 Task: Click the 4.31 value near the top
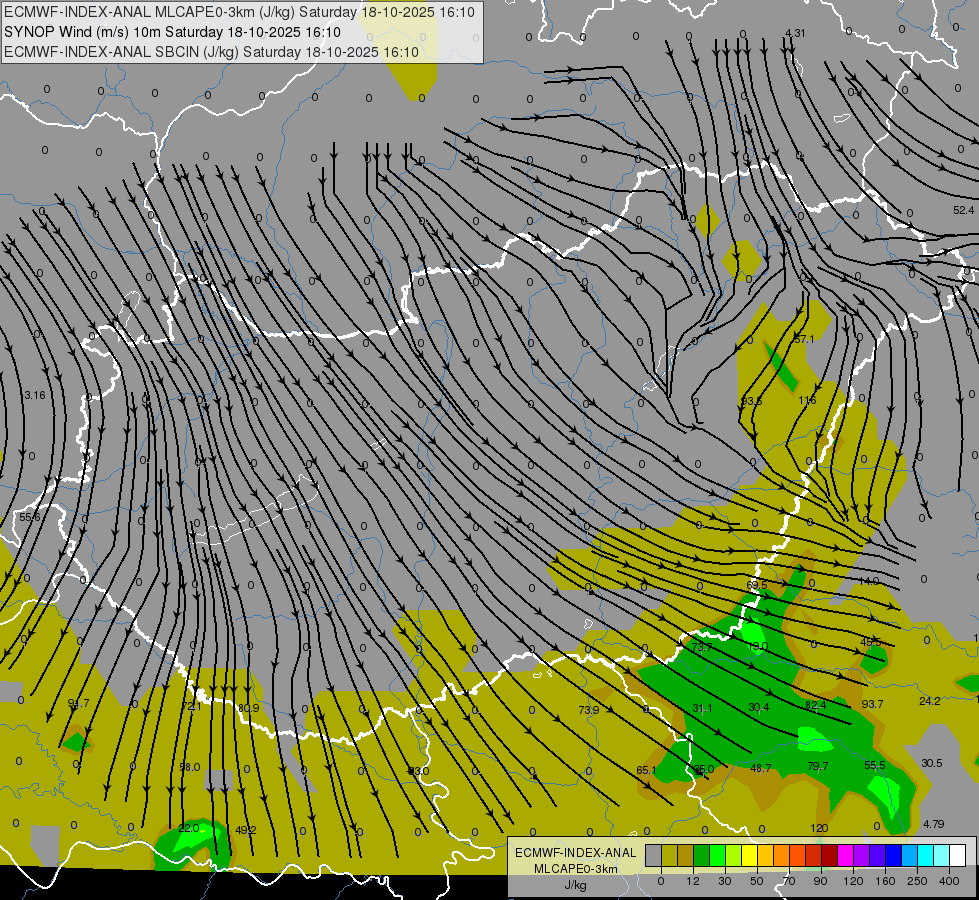click(795, 33)
